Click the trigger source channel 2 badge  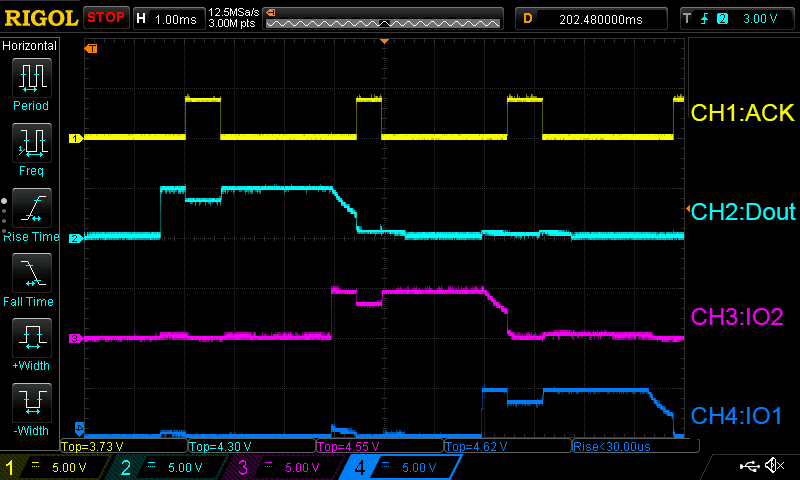point(722,19)
